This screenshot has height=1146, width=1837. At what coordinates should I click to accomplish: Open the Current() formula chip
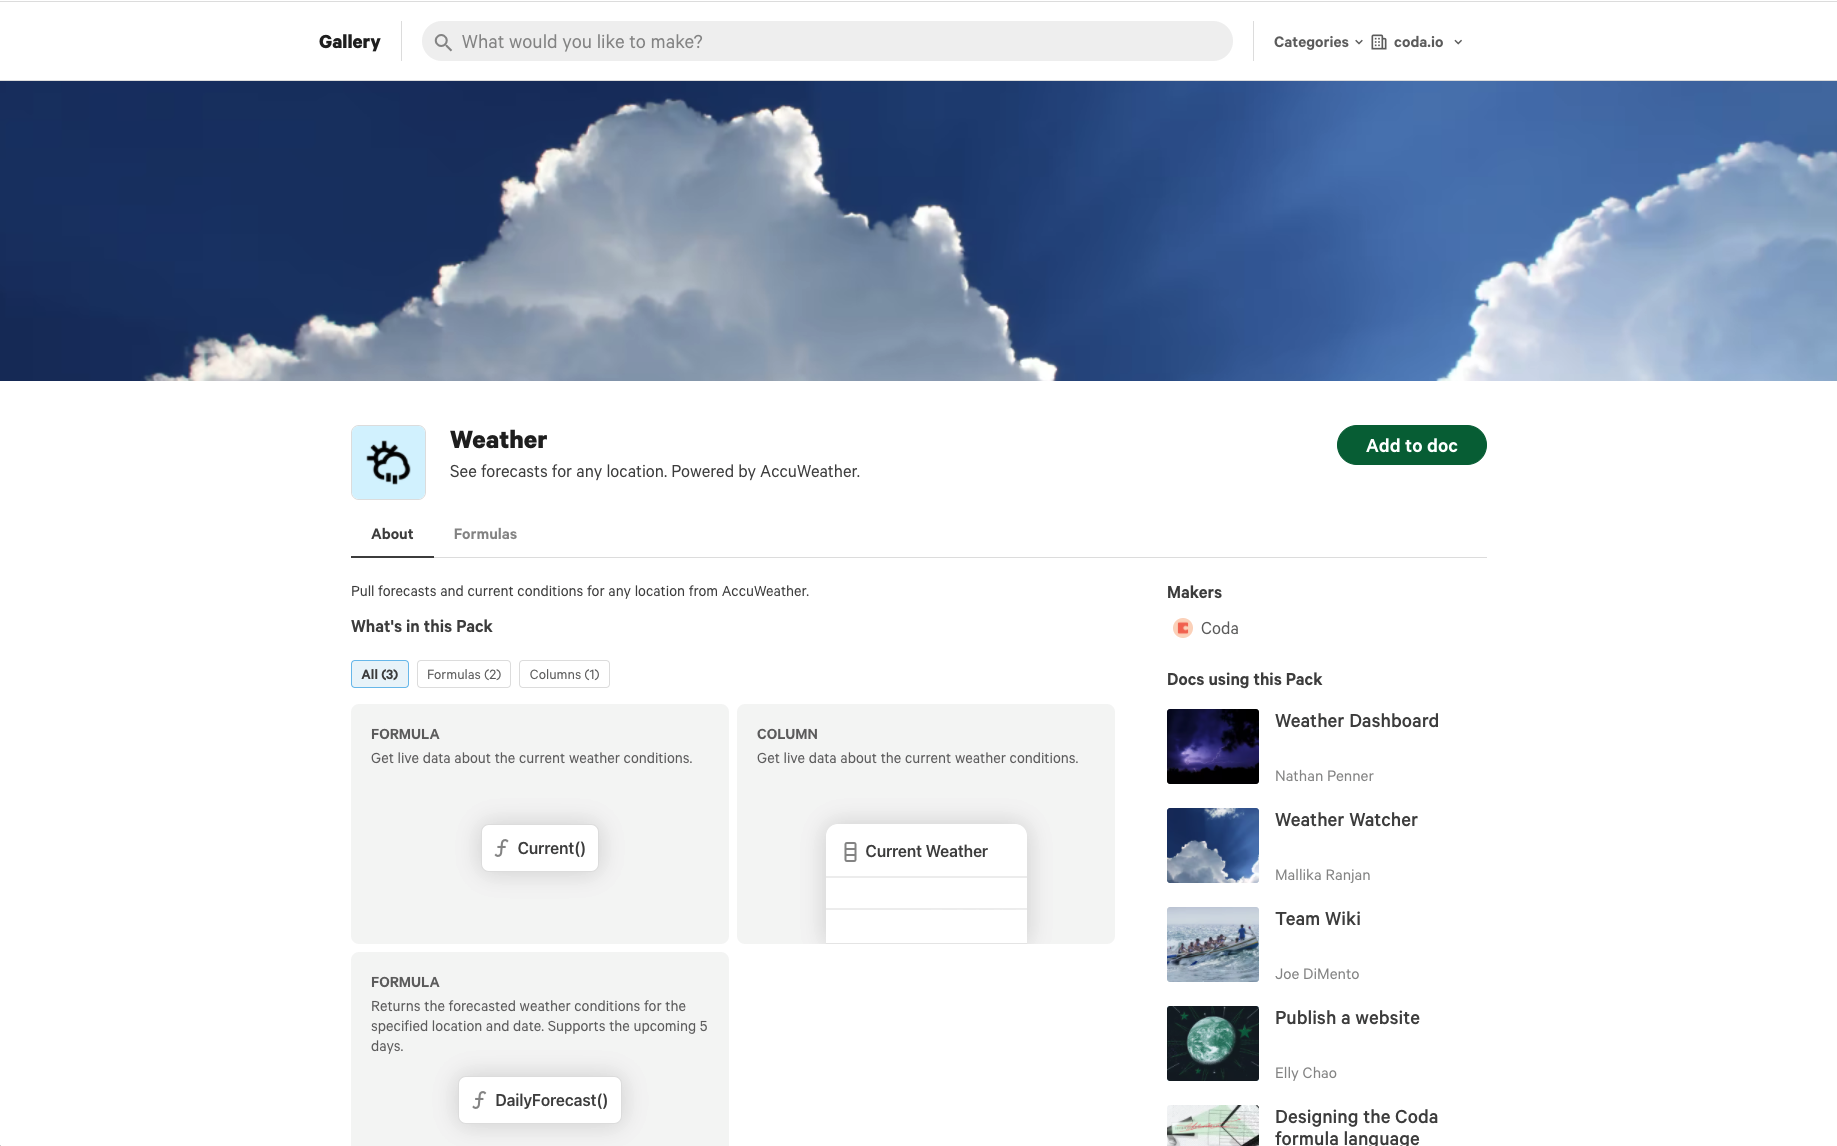pos(540,848)
